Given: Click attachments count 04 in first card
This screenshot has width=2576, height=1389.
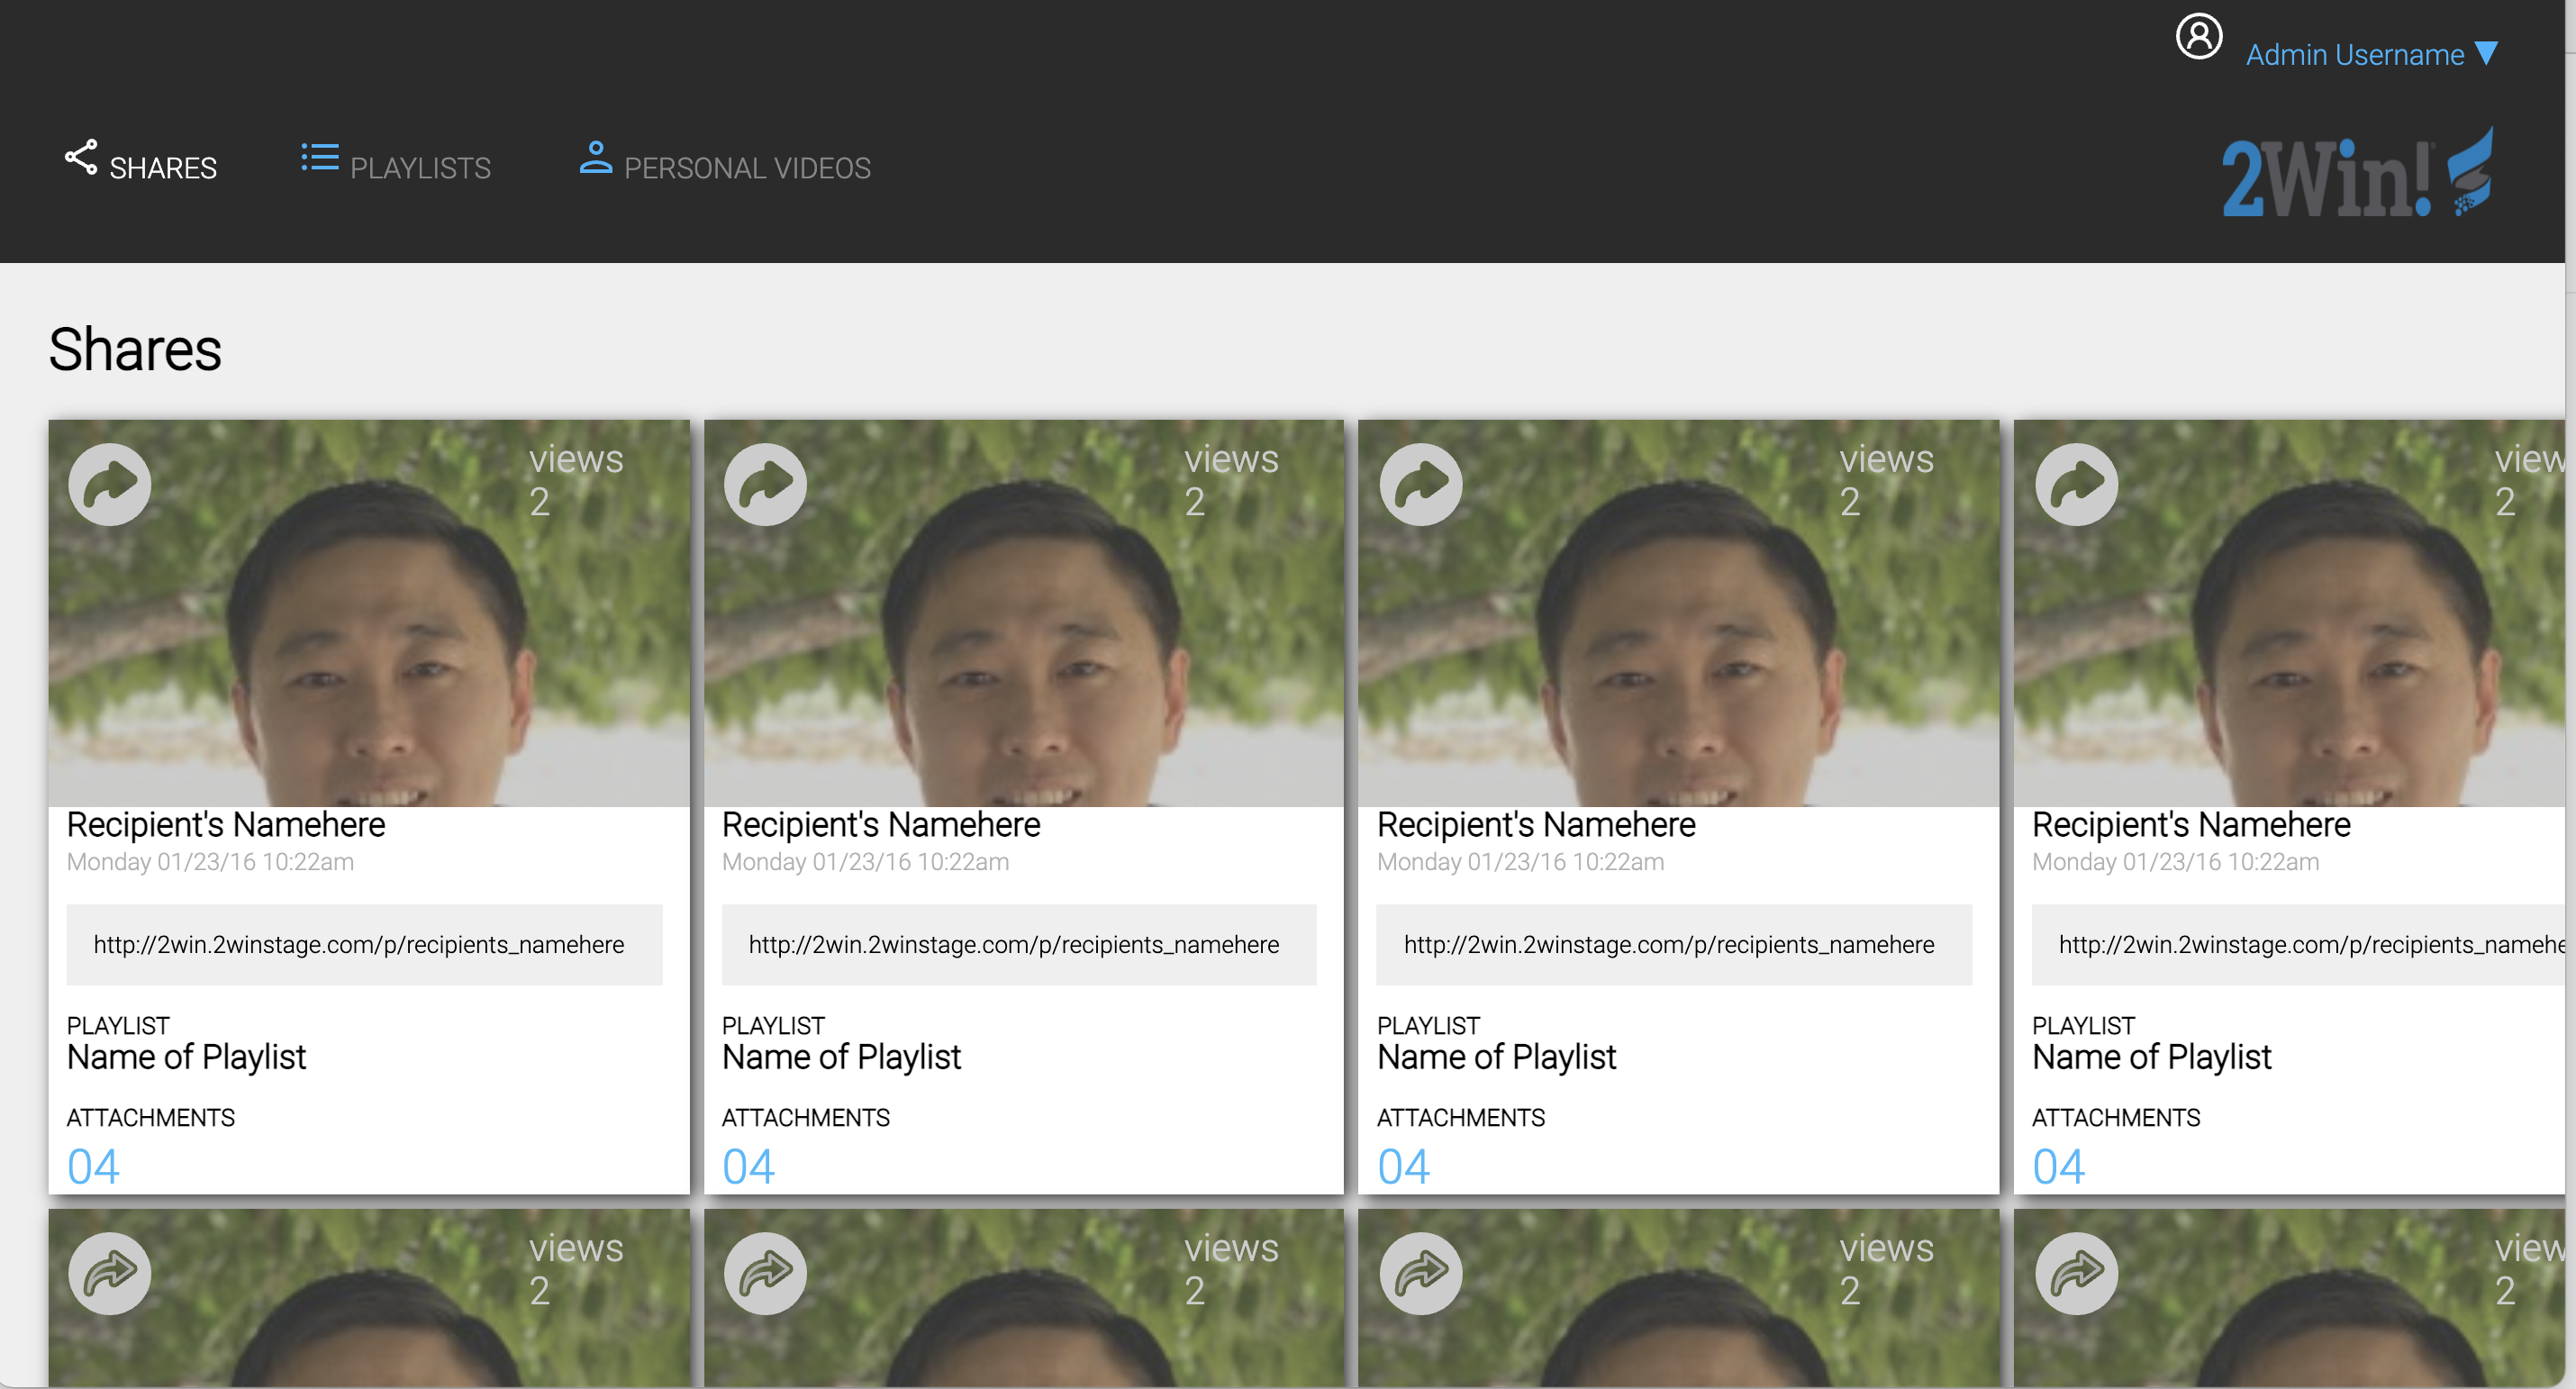Looking at the screenshot, I should (93, 1166).
